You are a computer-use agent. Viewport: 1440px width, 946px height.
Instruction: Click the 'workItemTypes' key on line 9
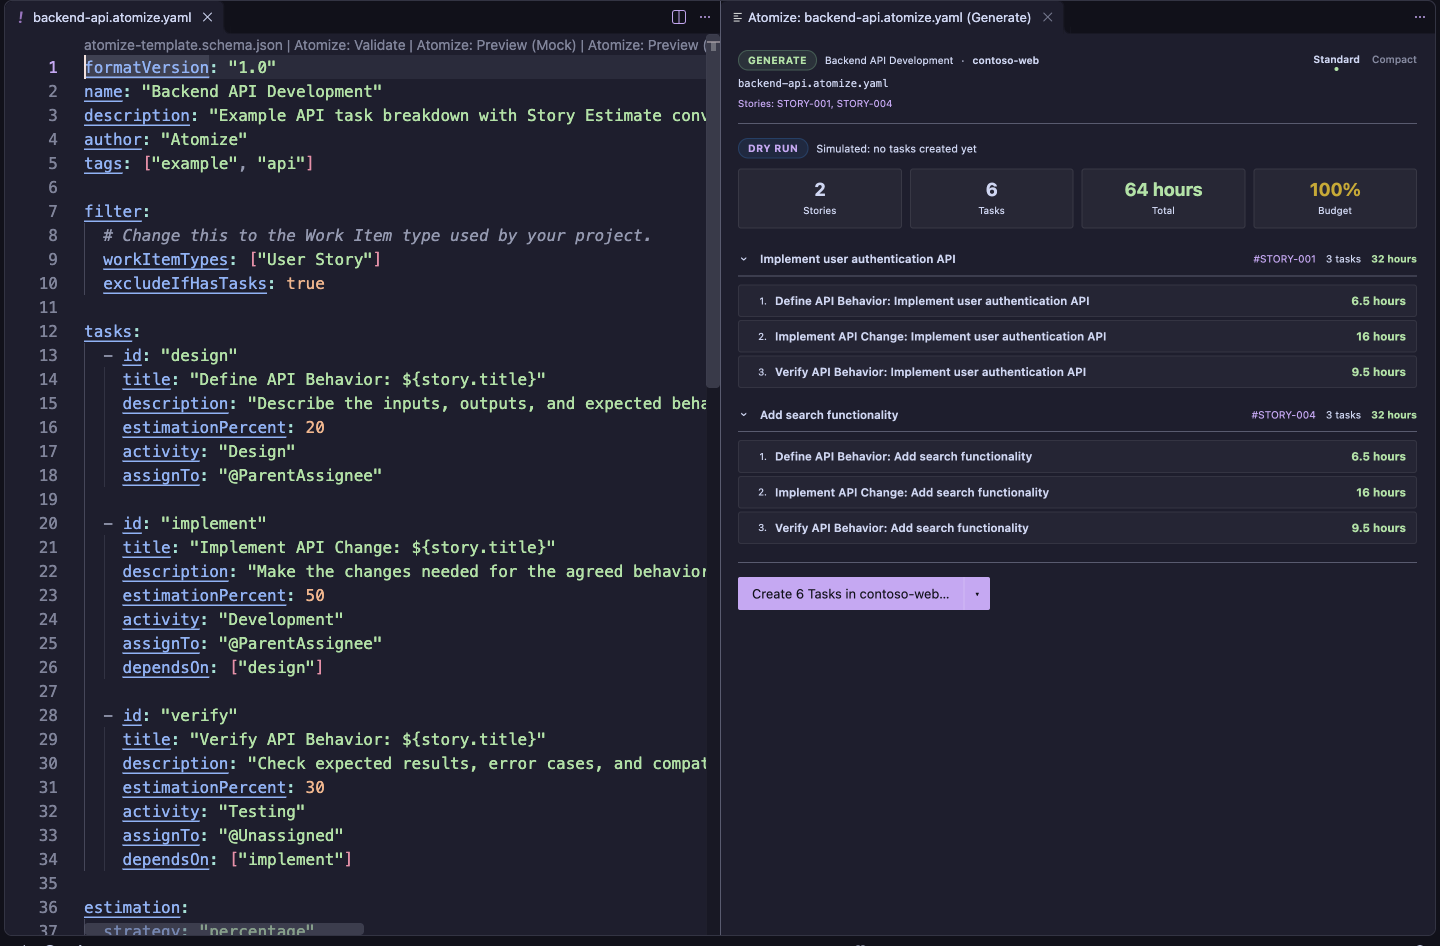coord(166,259)
